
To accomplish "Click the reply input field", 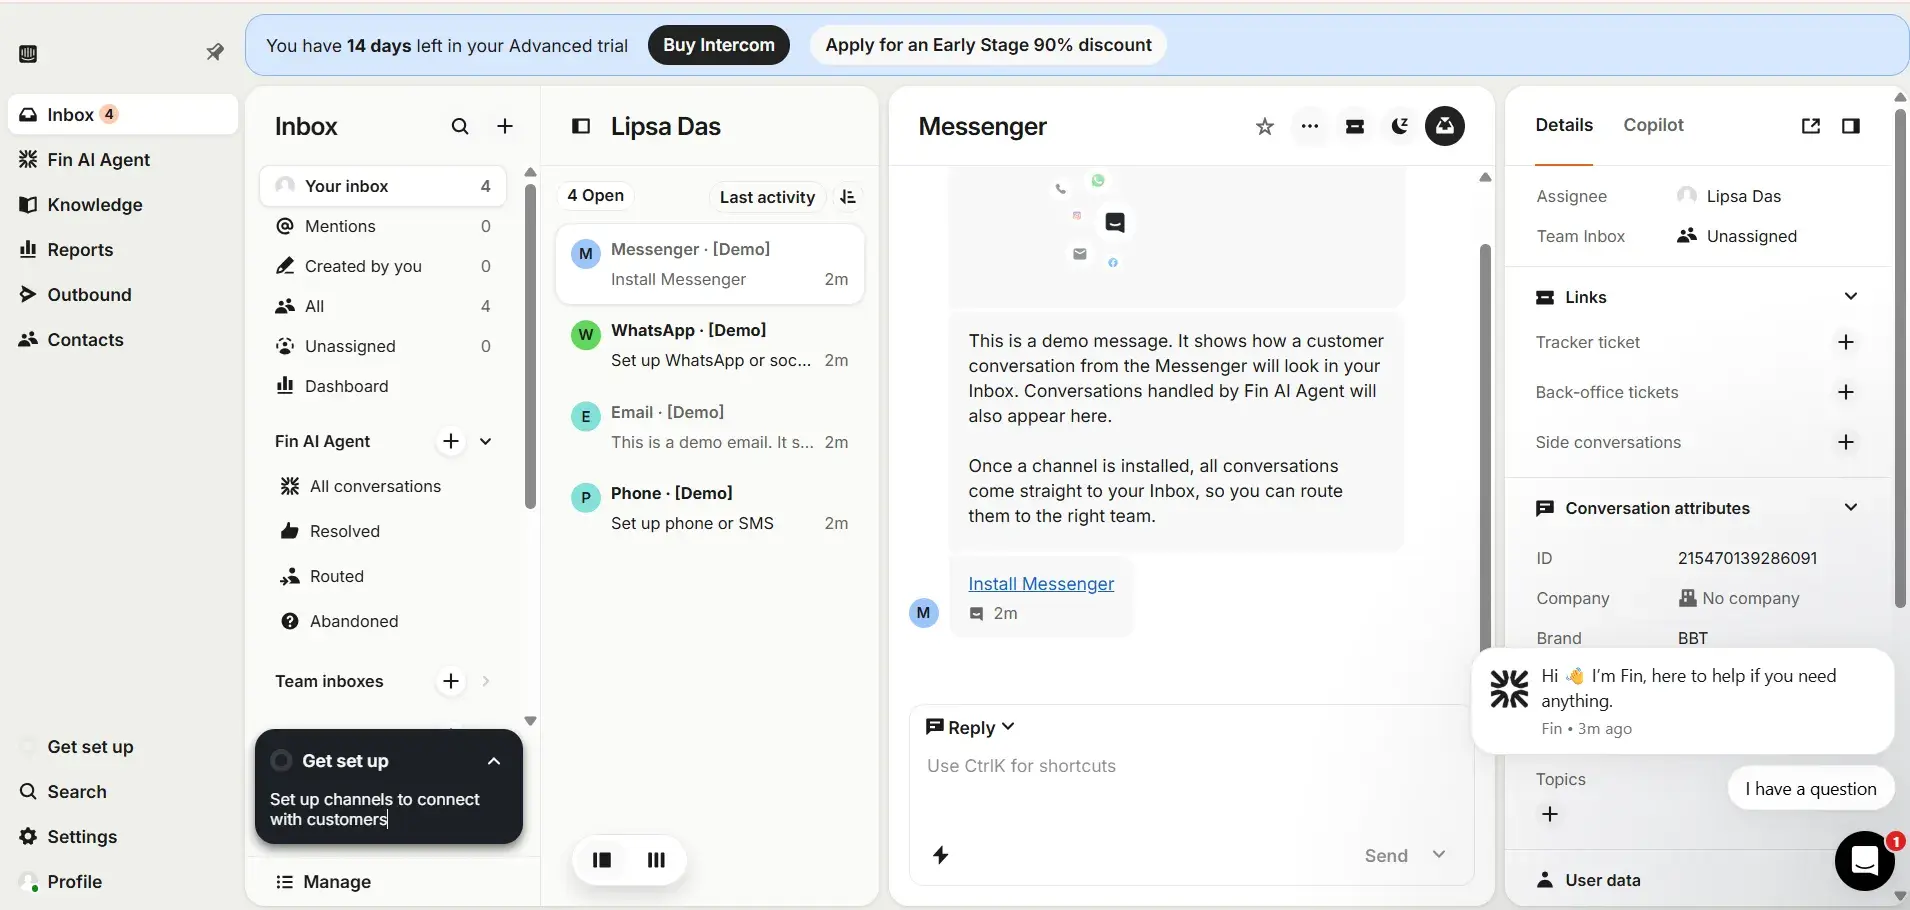I will (1100, 766).
